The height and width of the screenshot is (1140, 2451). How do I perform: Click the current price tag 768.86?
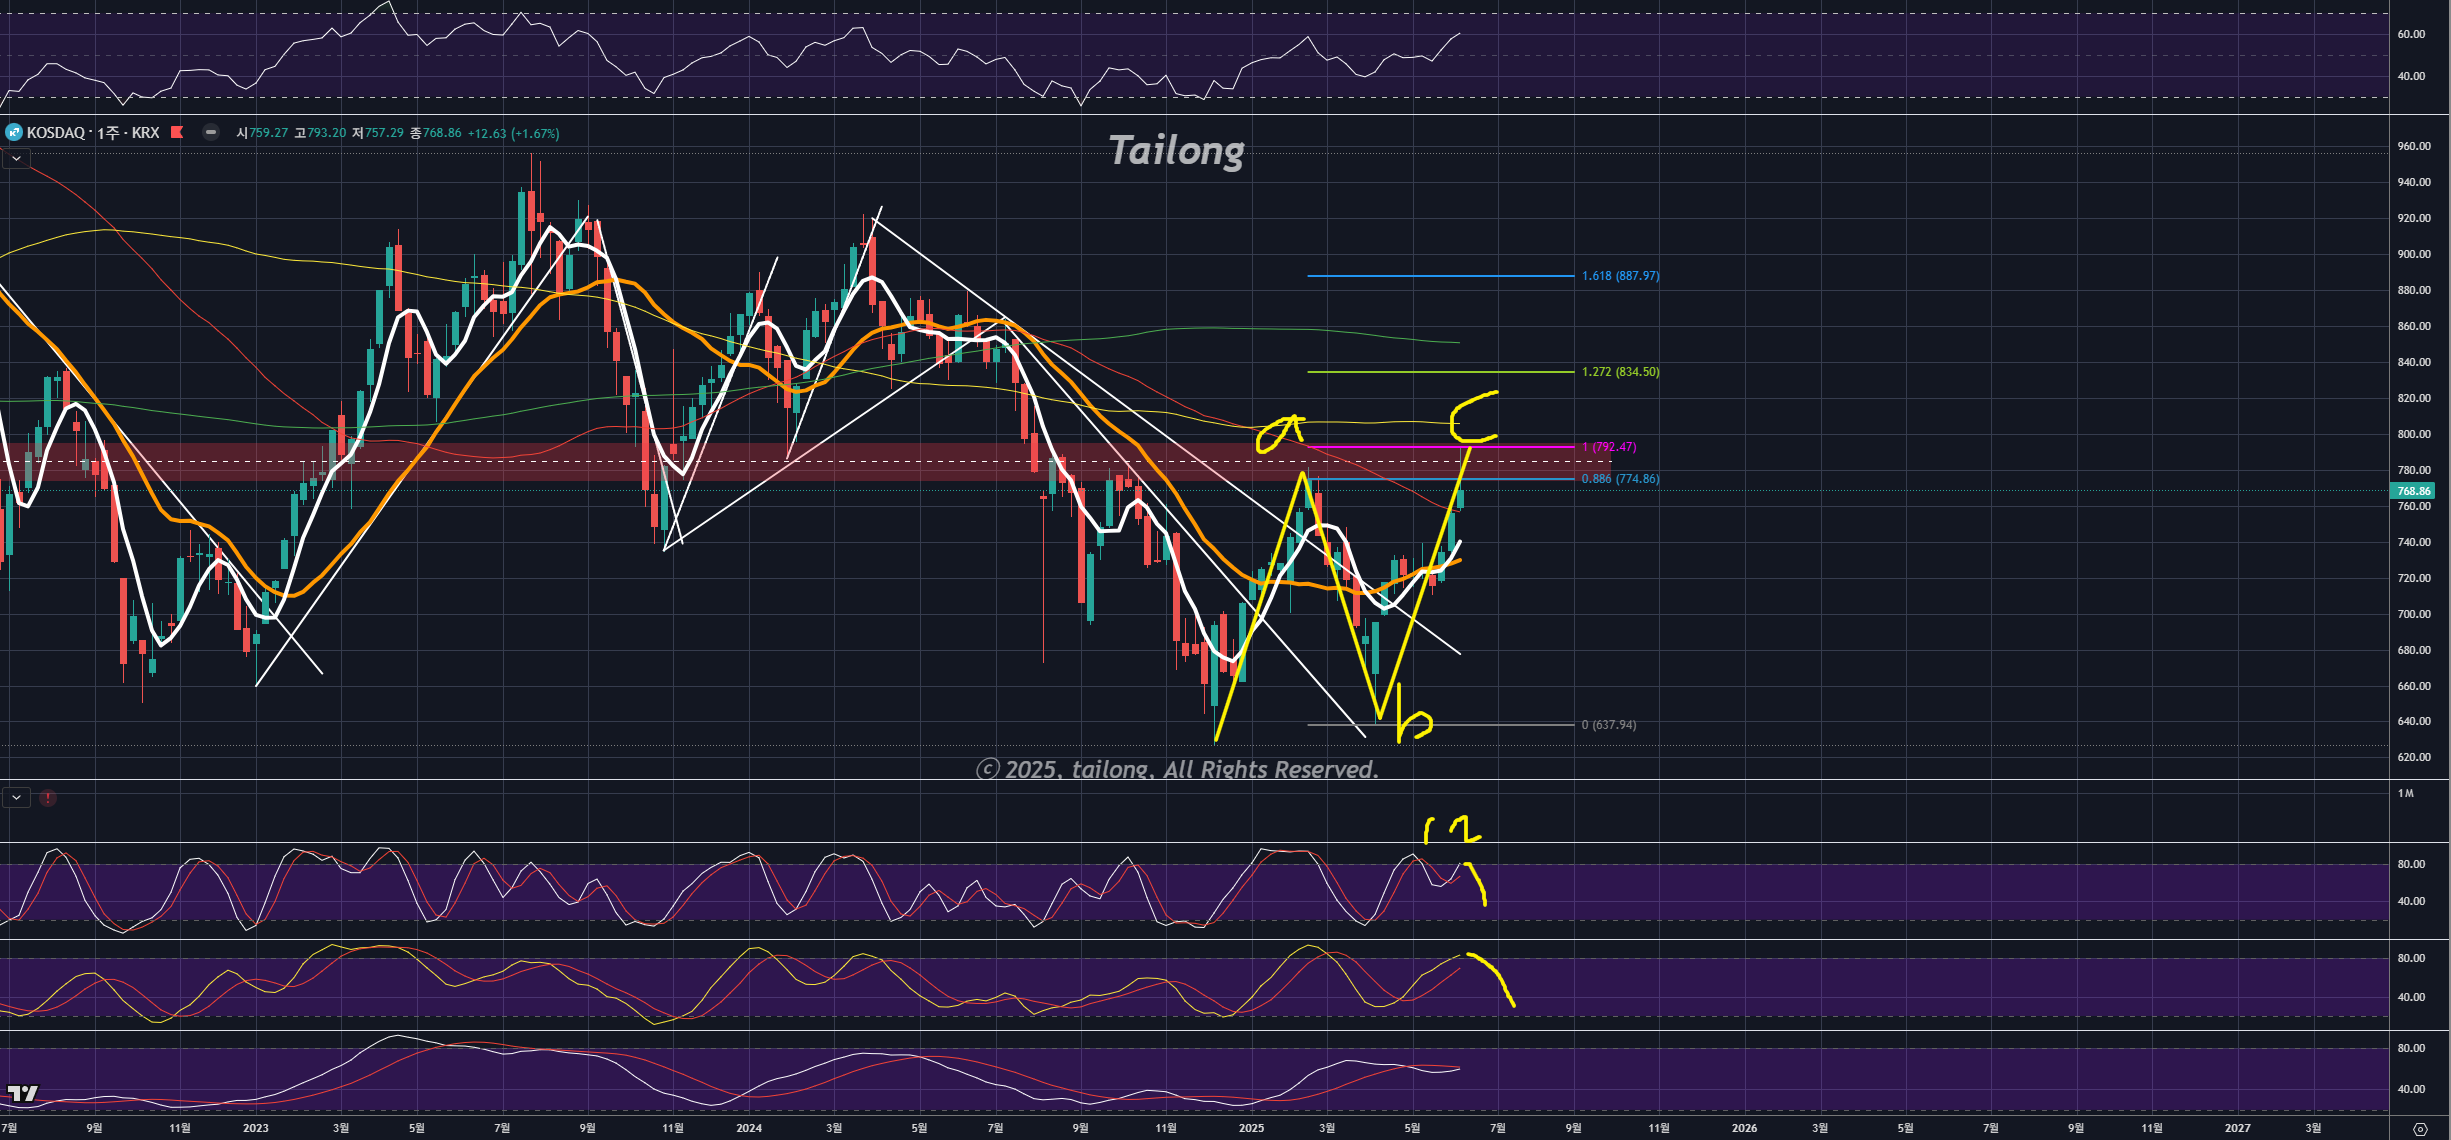click(2413, 491)
